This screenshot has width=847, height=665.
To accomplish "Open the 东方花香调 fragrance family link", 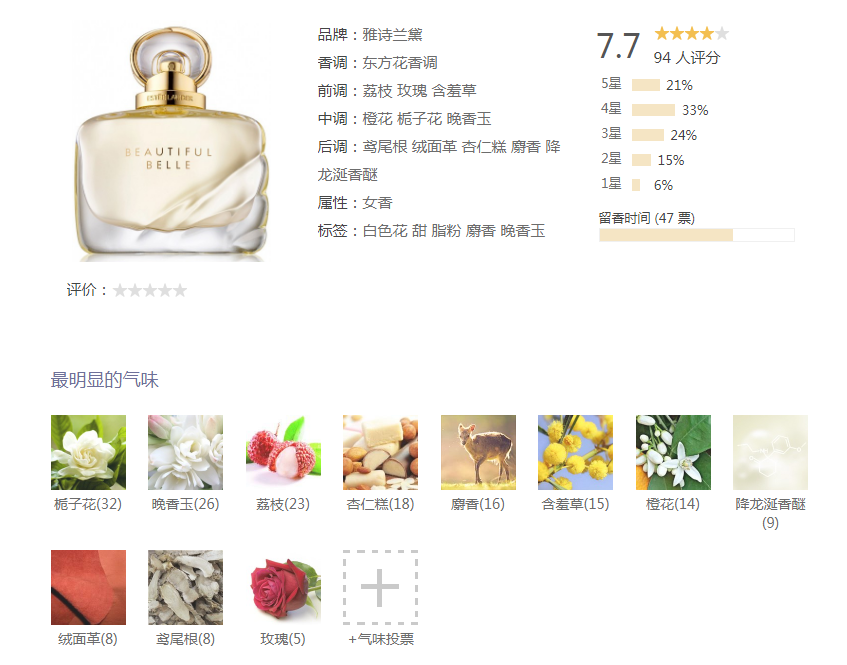I will coord(400,63).
